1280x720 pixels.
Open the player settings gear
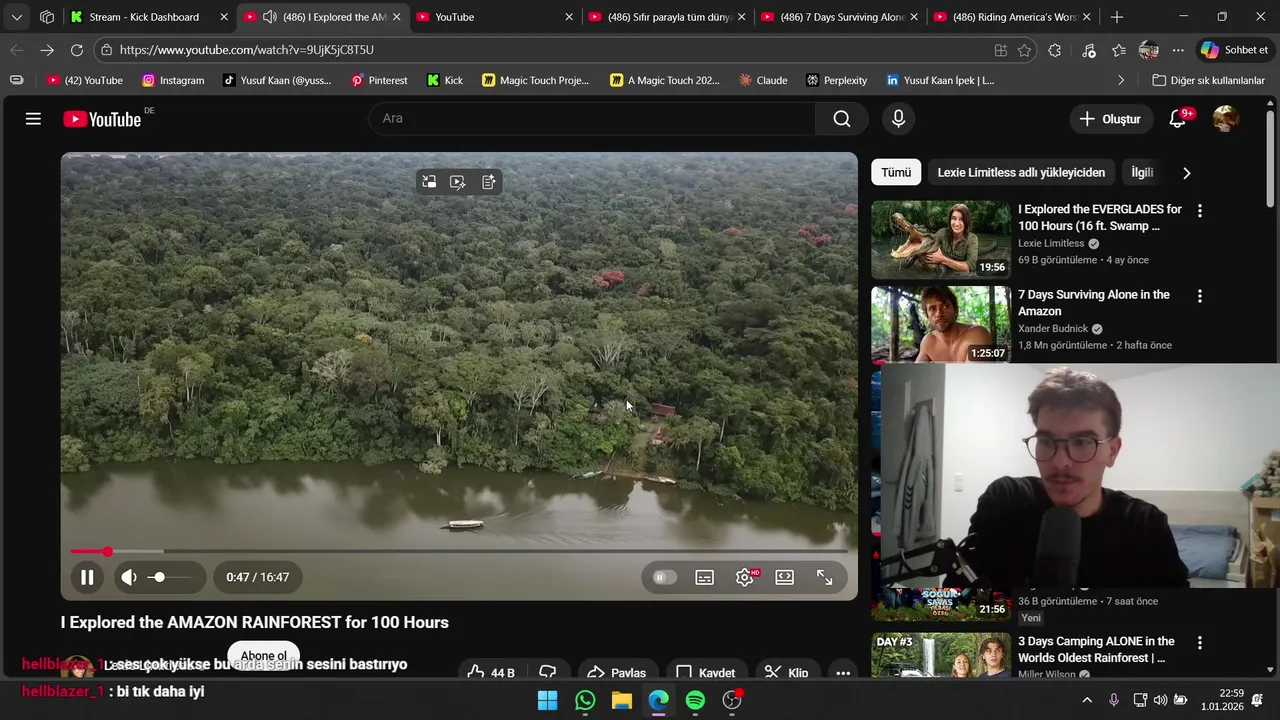[745, 577]
